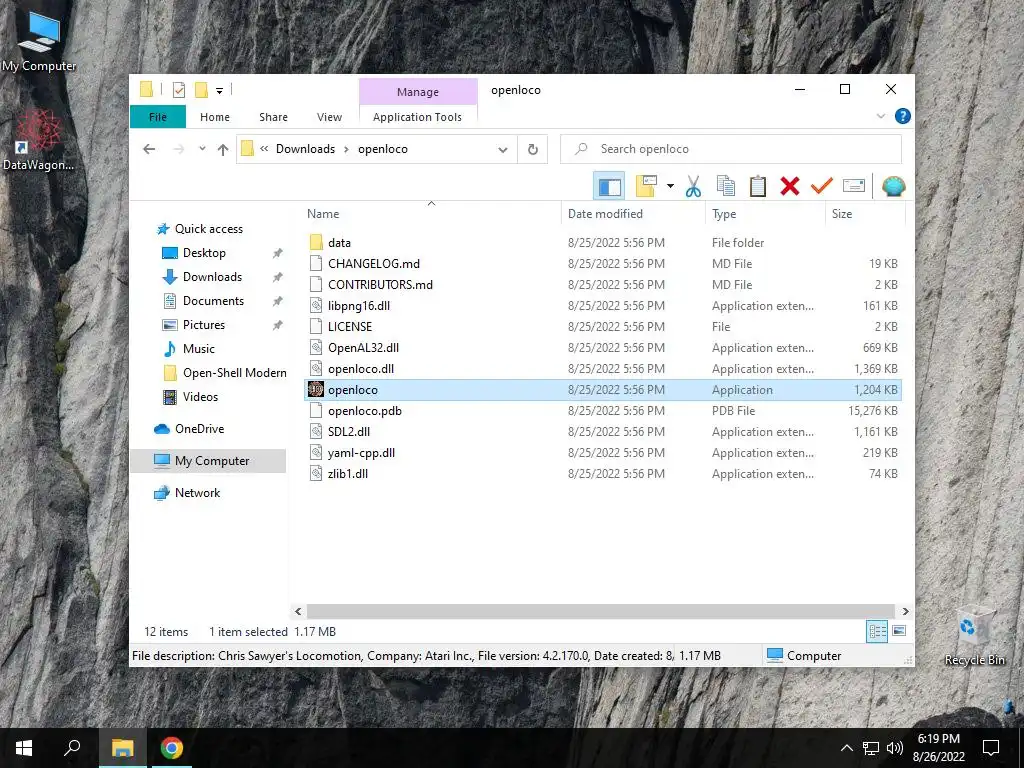Viewport: 1024px width, 768px height.
Task: Click the Downloads breadcrumb in the address bar
Action: click(305, 149)
